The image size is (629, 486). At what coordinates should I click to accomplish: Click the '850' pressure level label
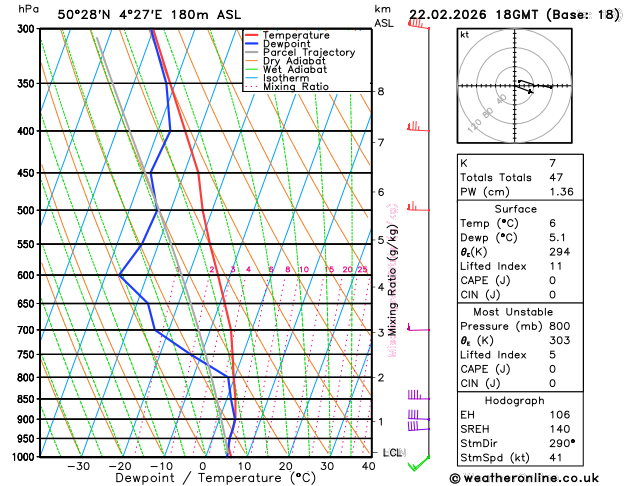click(28, 399)
